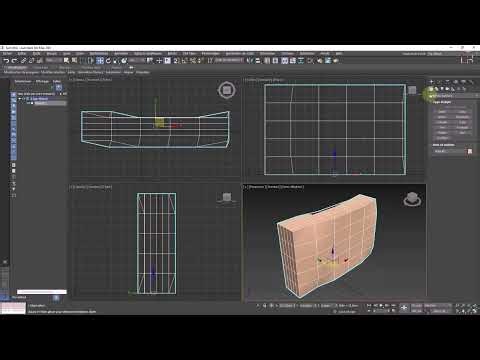Screen dimensions: 480x360
Task: Redo the action in the main toolbar
Action: pos(14,61)
